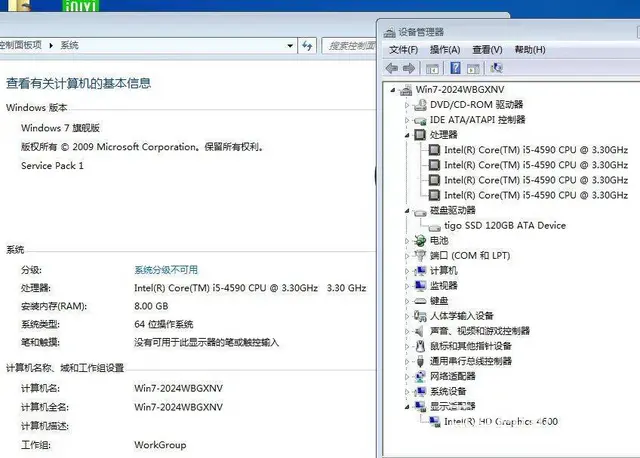Expand the 计算机 node
Image resolution: width=640 pixels, height=458 pixels.
(x=407, y=271)
